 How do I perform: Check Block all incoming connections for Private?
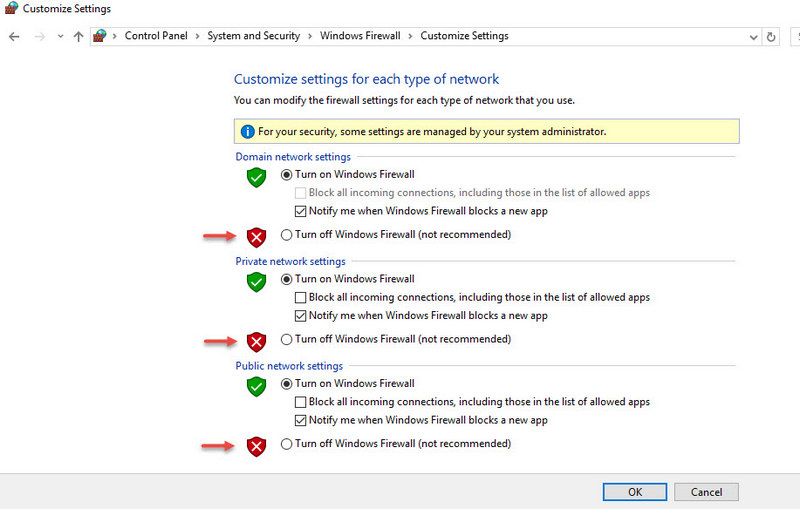tap(301, 297)
